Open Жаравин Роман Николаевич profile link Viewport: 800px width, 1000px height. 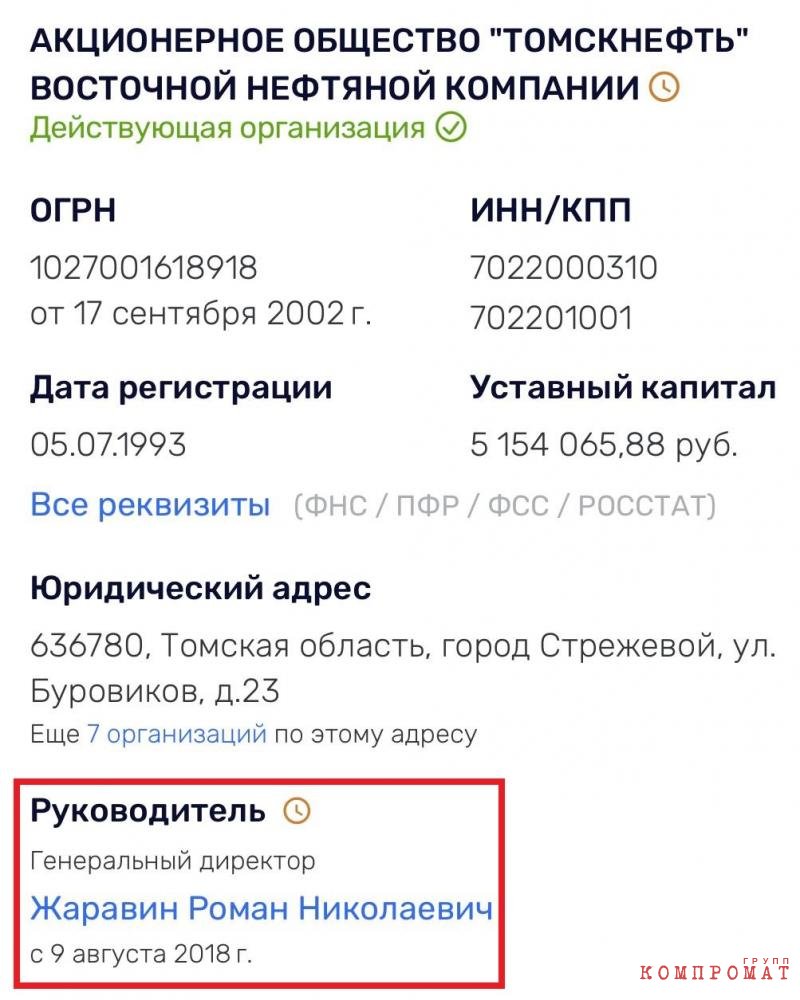(262, 908)
